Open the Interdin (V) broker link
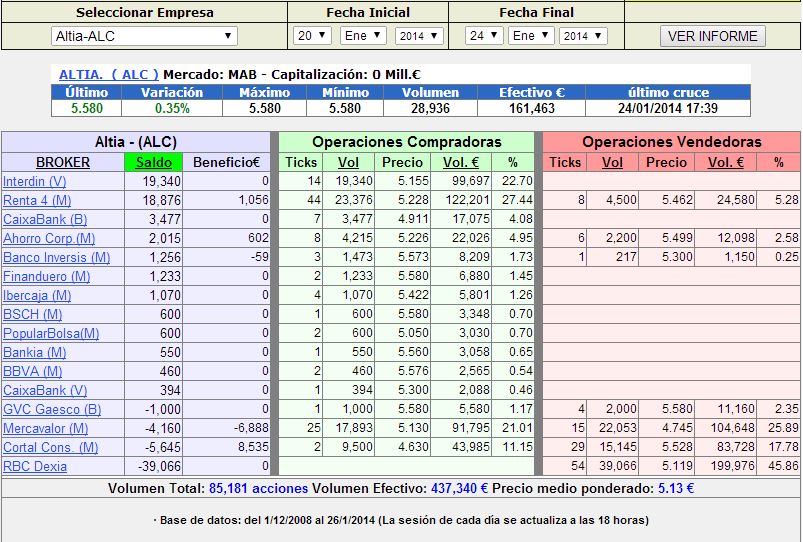Viewport: 803px width, 542px height. [x=34, y=181]
